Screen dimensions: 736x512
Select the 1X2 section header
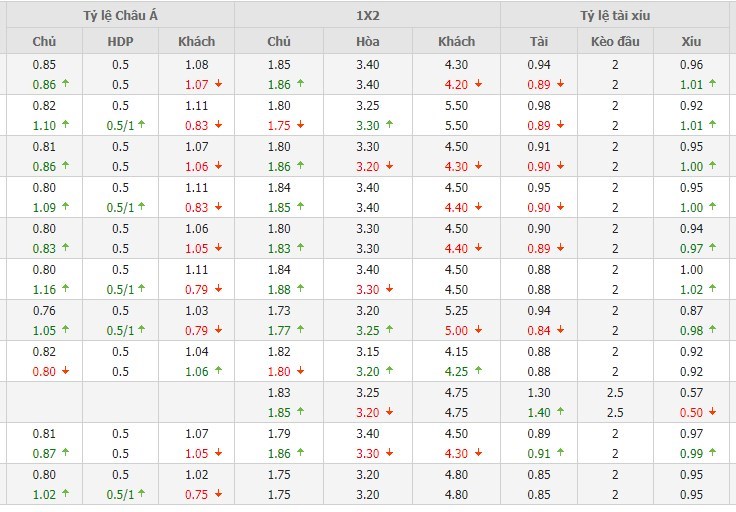[367, 15]
